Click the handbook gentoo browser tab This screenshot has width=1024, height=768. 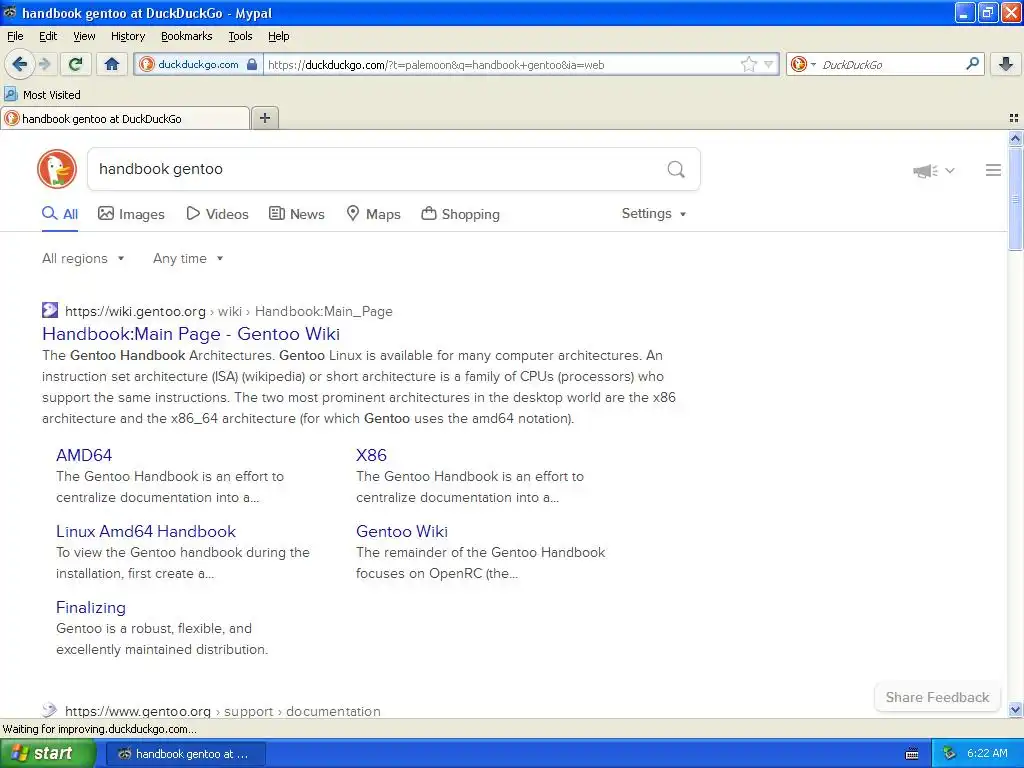point(125,118)
